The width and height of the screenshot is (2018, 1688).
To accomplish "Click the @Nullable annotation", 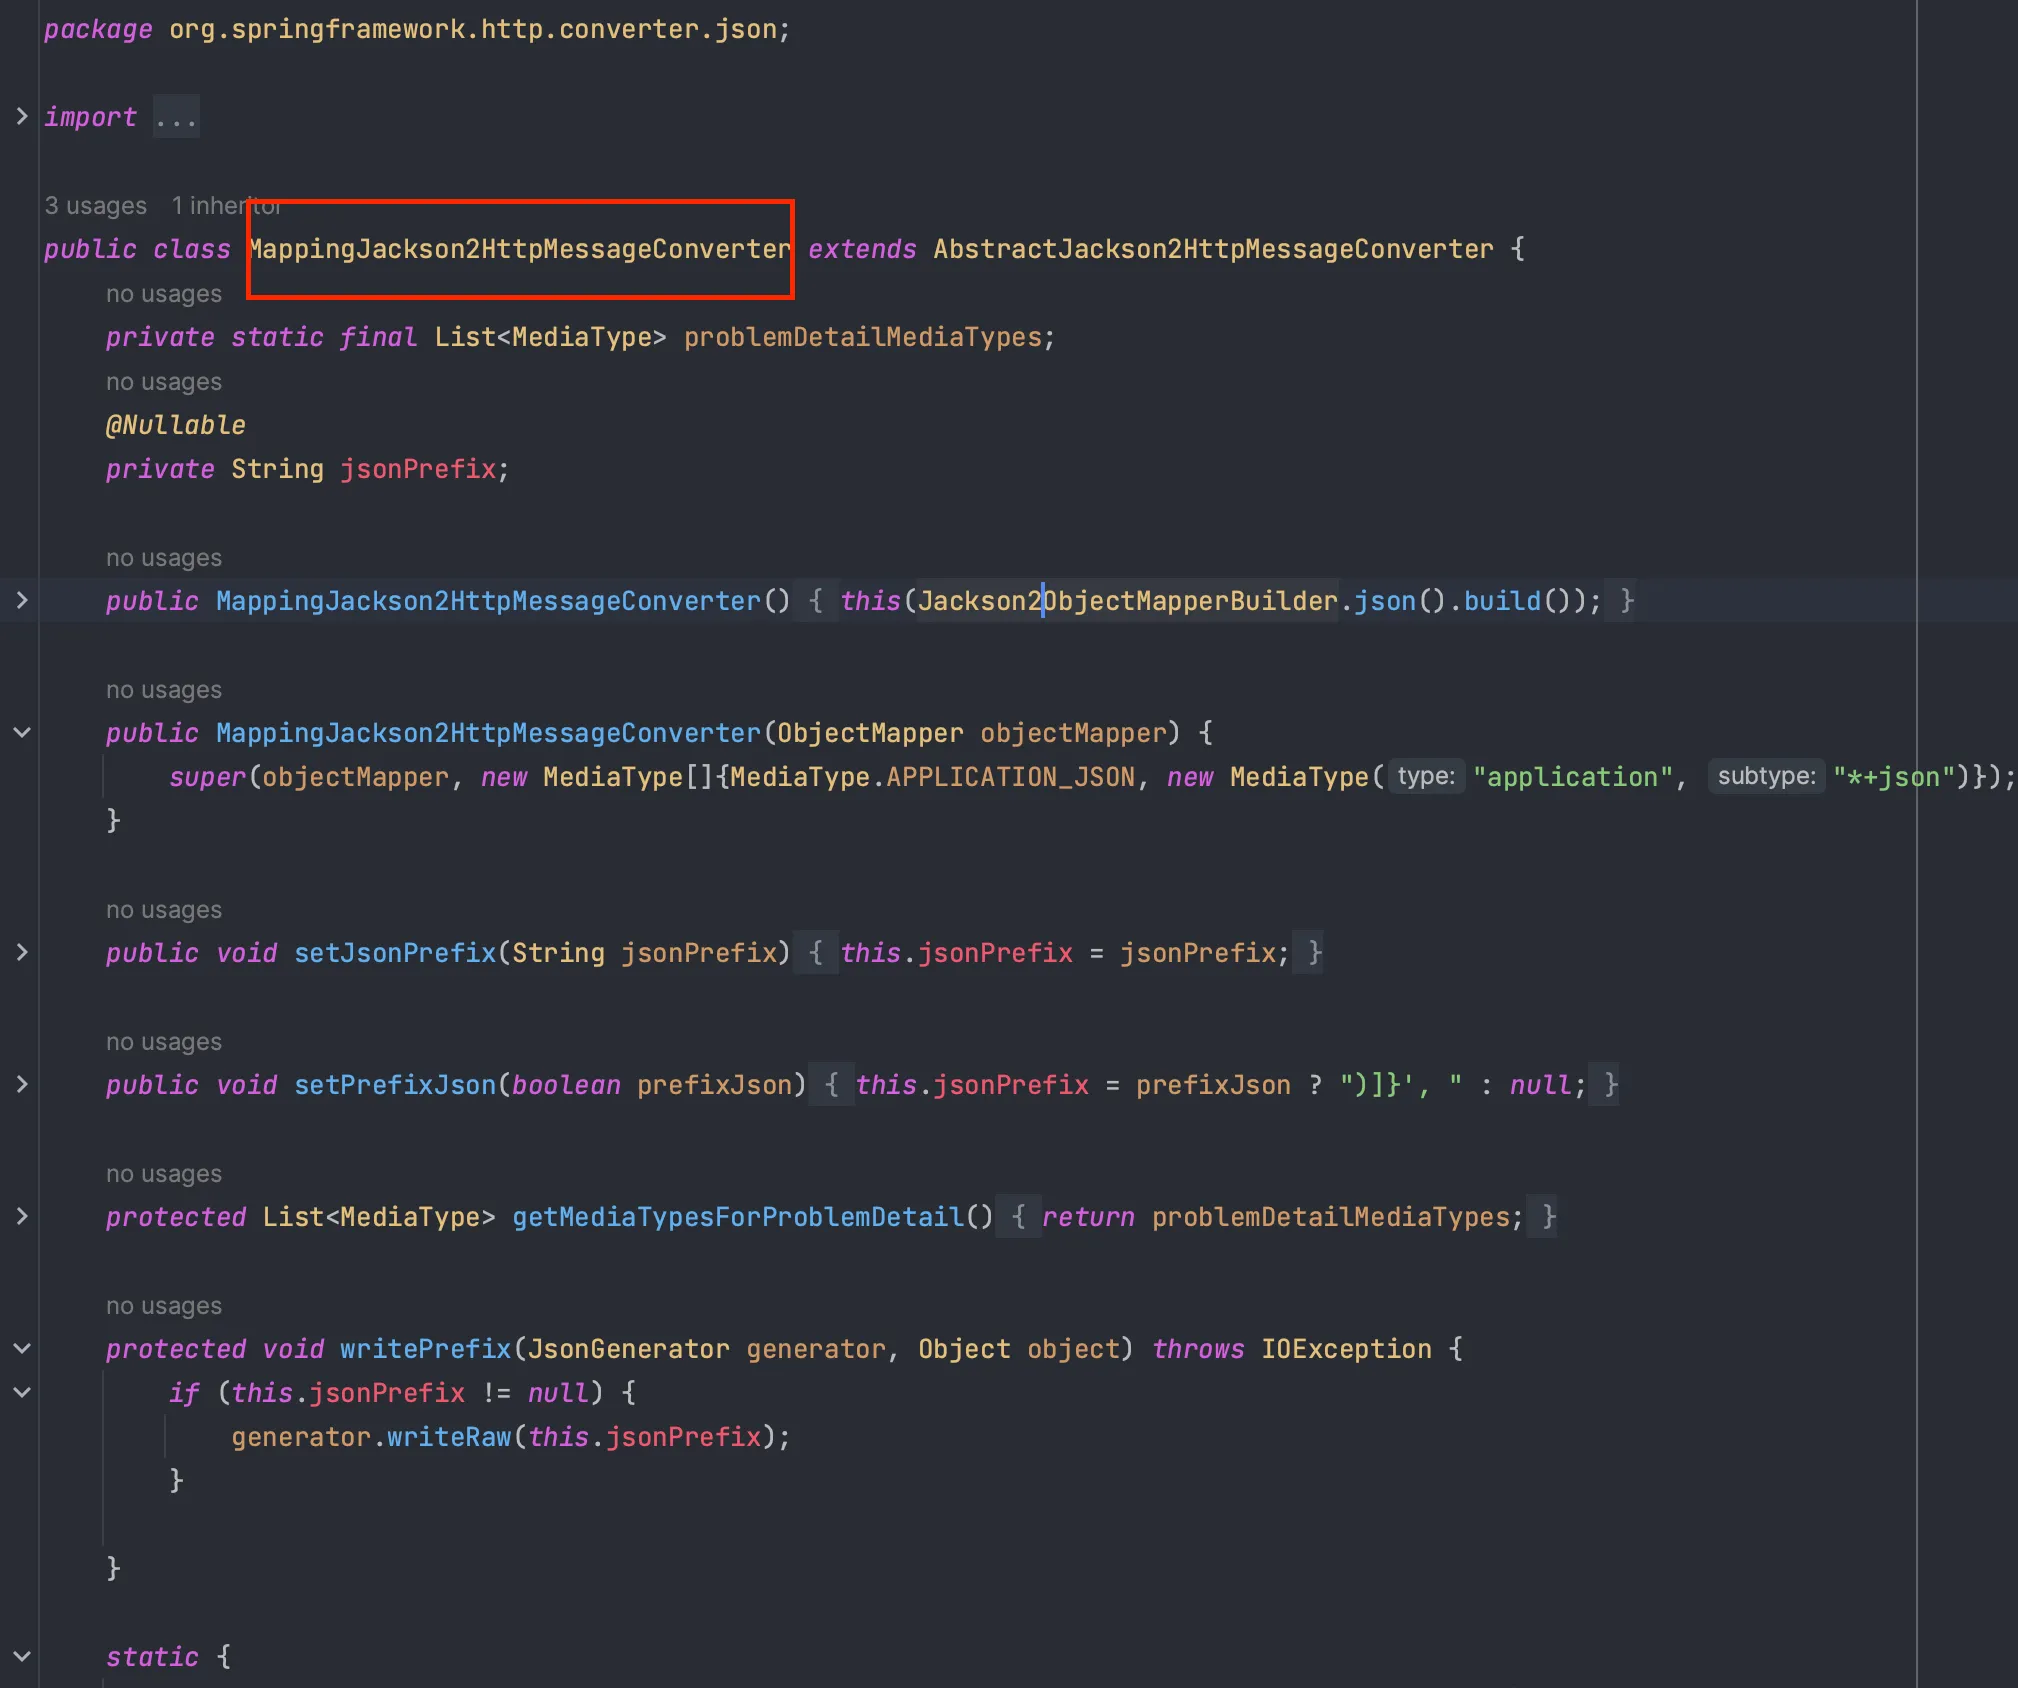I will (x=176, y=425).
